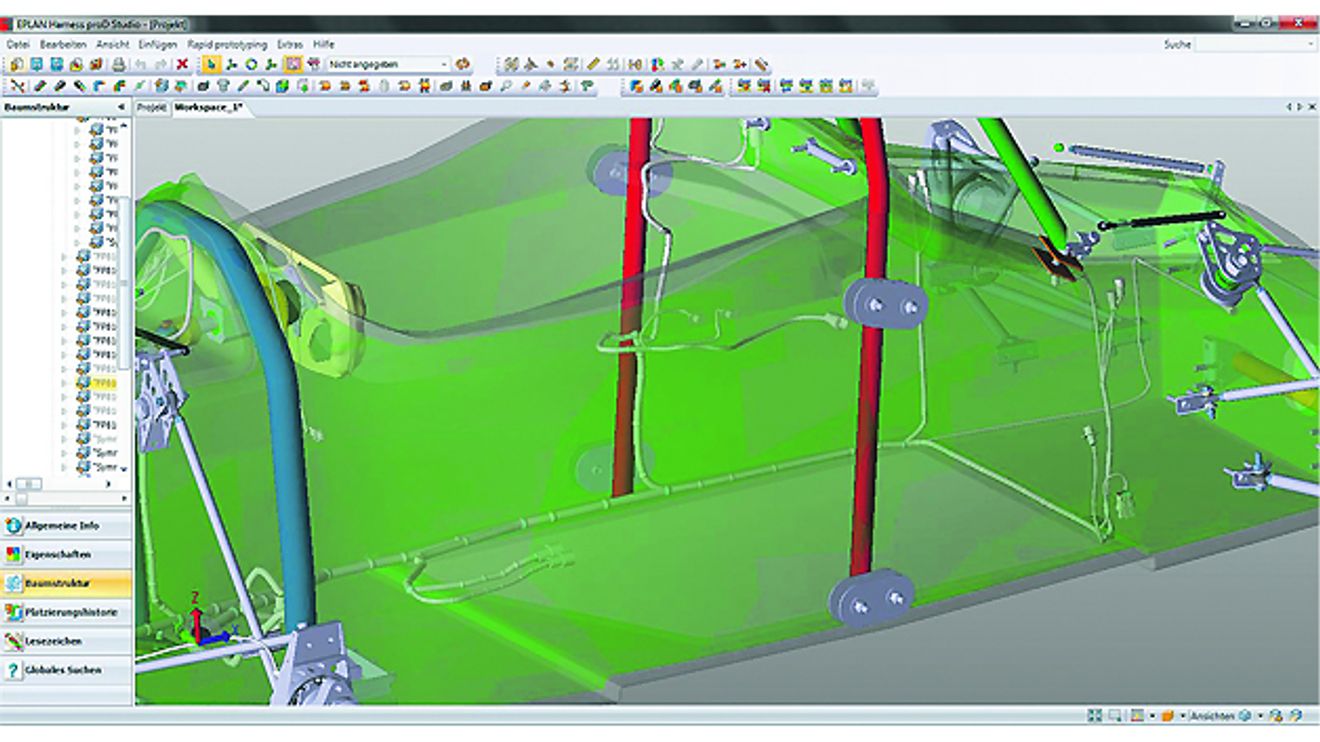Click the magnifier zoom toolbar icon
Viewport: 1320px width, 742px height.
pyautogui.click(x=507, y=87)
